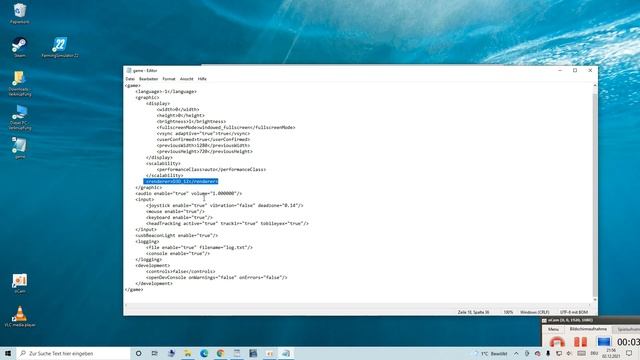Viewport: 640px width, 360px height.
Task: Click the language tag line
Action: click(166, 91)
